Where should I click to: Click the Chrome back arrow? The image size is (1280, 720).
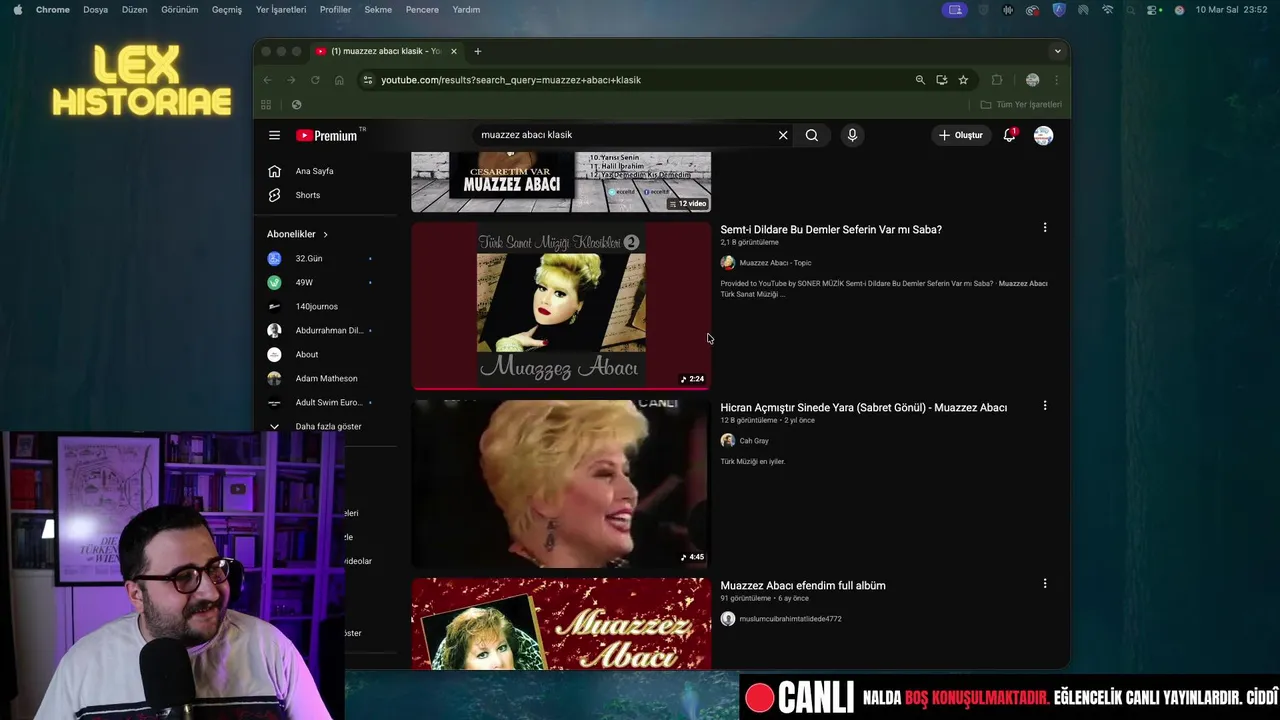coord(267,80)
